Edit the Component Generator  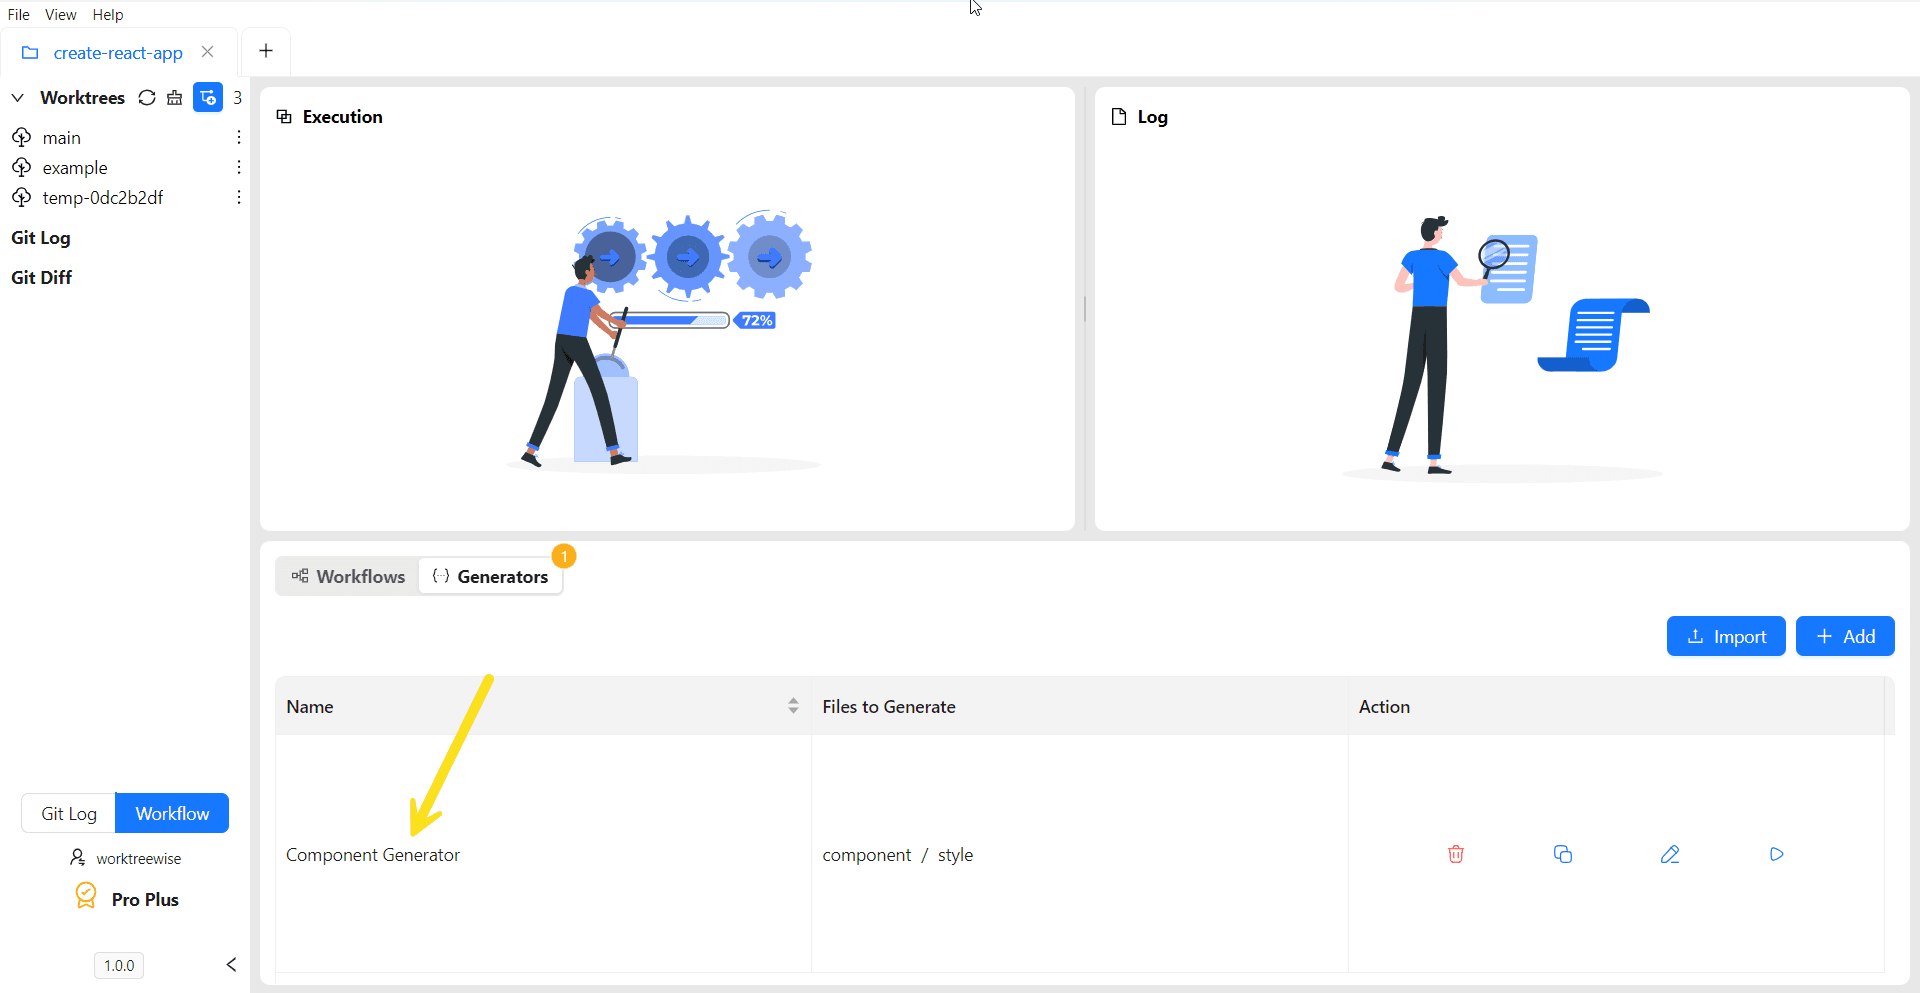pos(1669,854)
